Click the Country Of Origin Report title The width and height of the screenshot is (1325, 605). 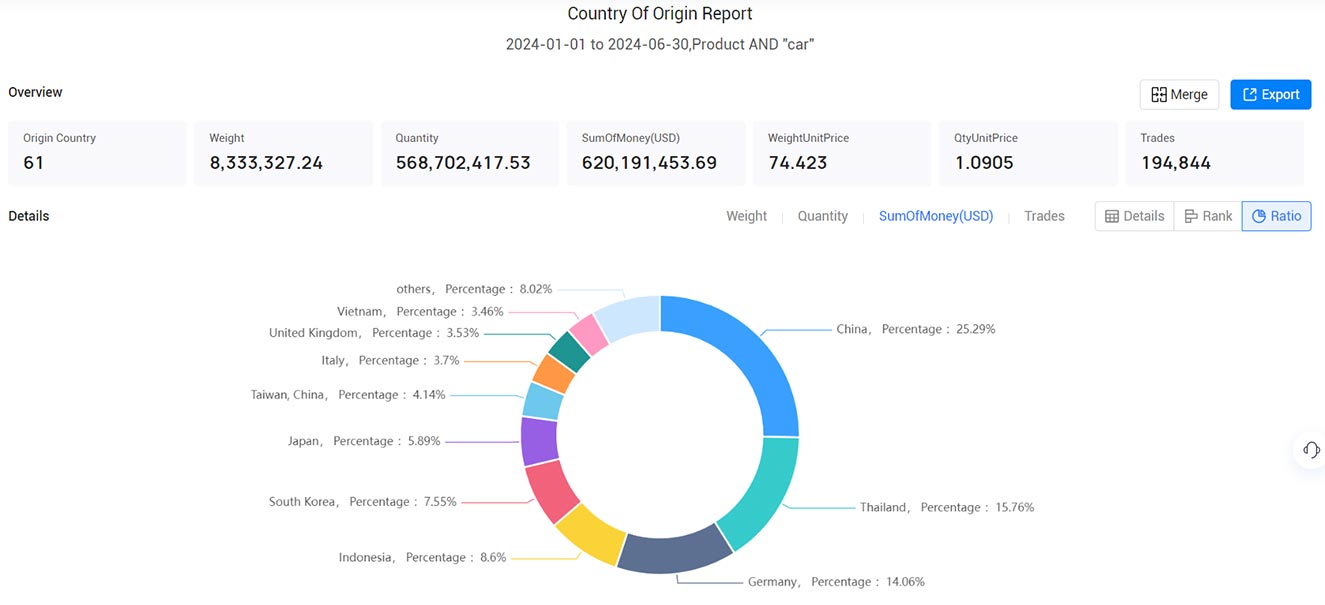(660, 14)
